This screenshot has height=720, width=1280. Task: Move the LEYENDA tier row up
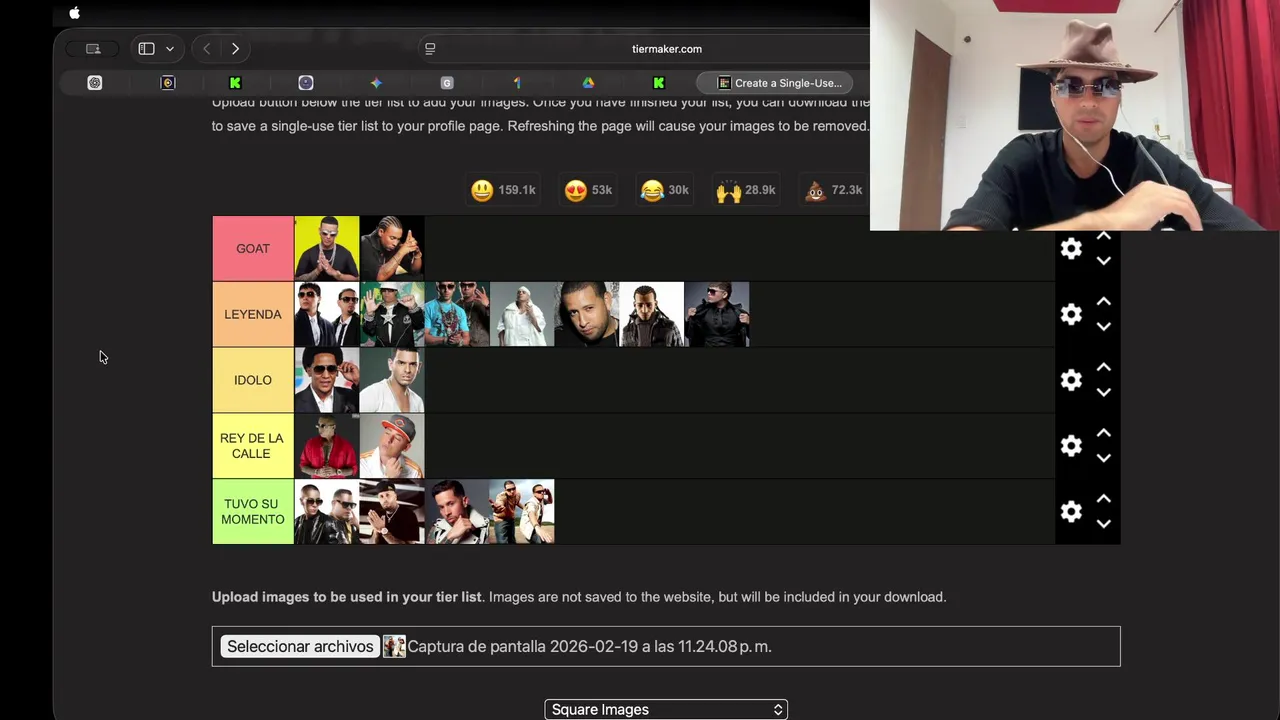pos(1103,301)
